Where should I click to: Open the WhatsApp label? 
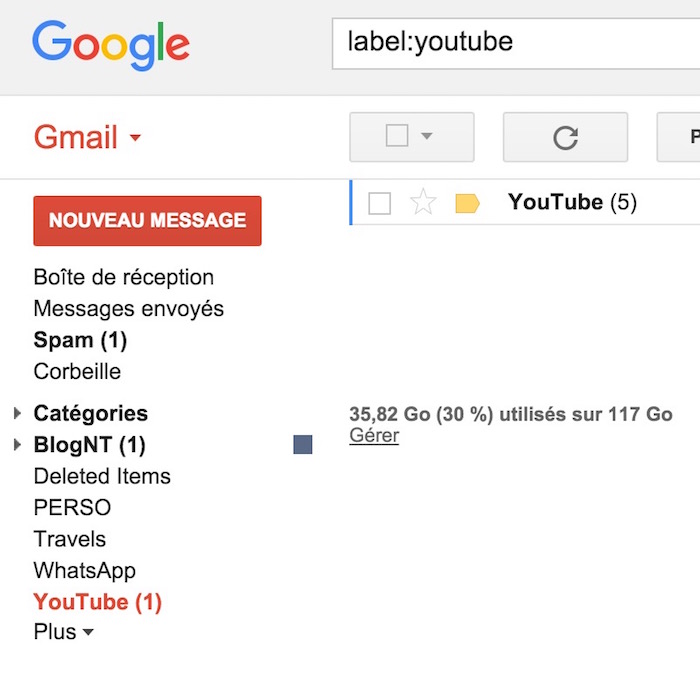(x=85, y=571)
